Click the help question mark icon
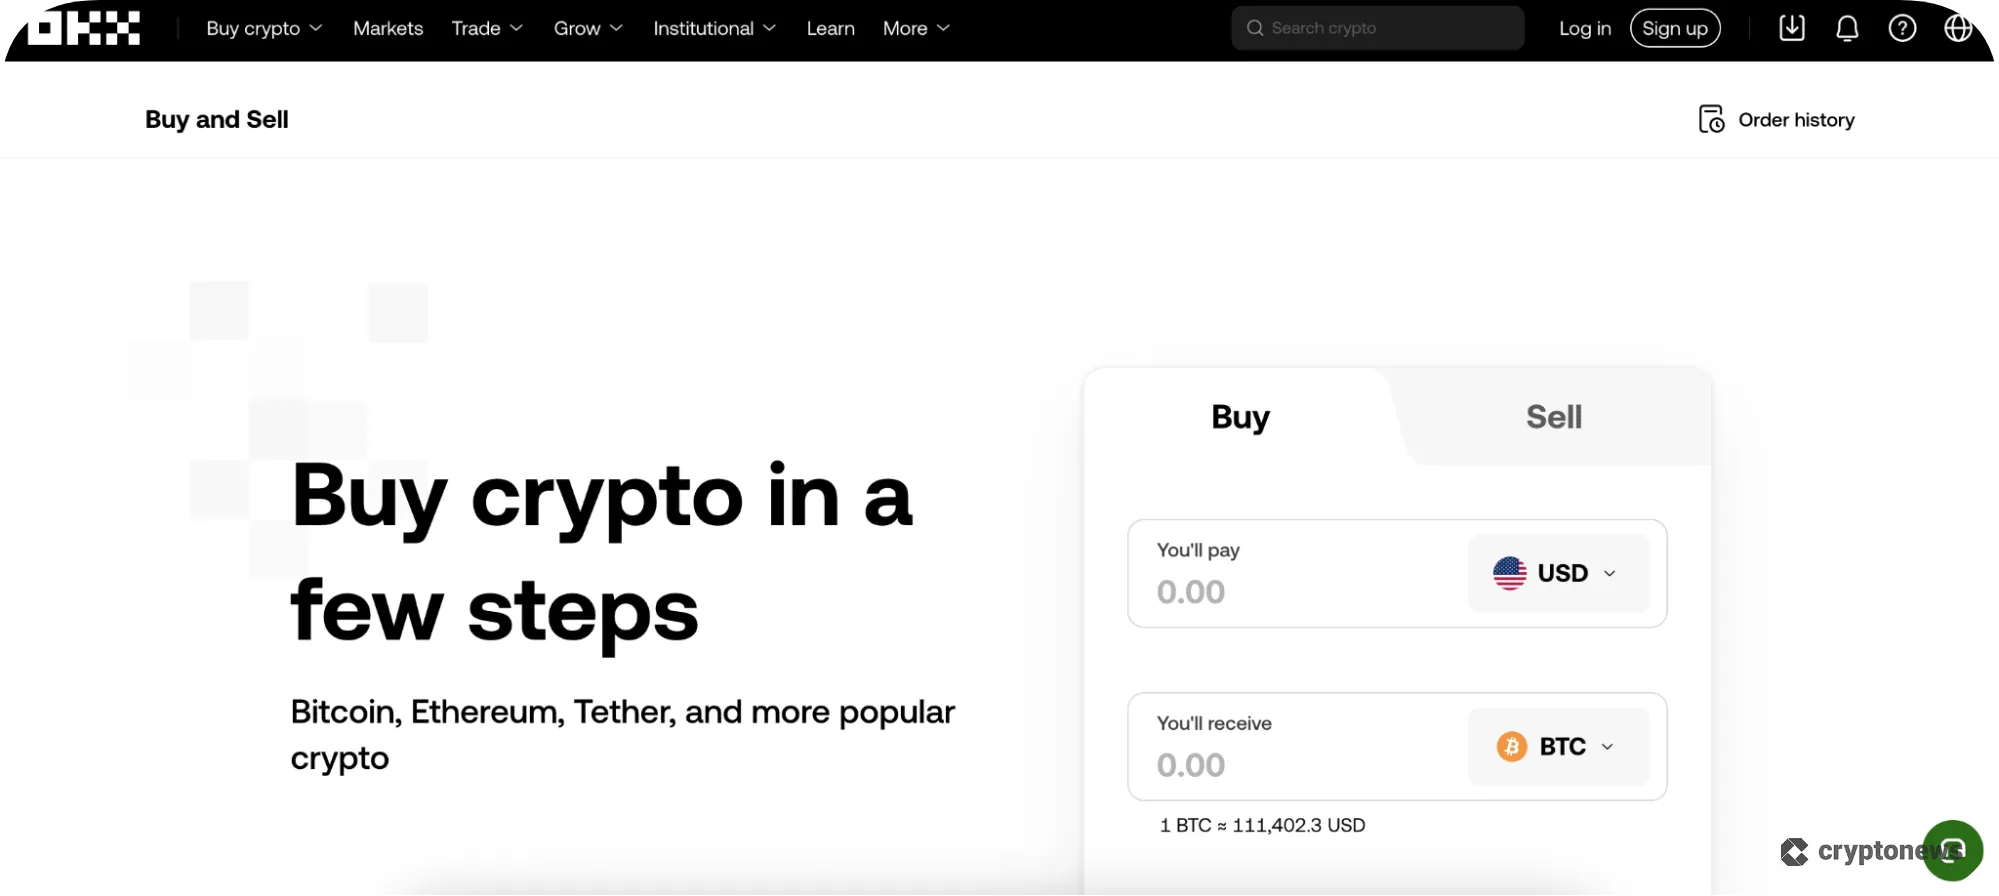Screen dimensions: 1999x896 click(x=1902, y=28)
